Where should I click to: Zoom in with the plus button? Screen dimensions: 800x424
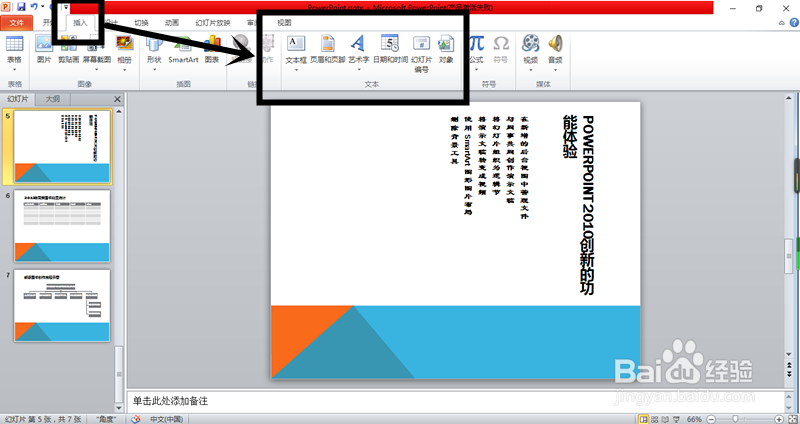[779, 419]
